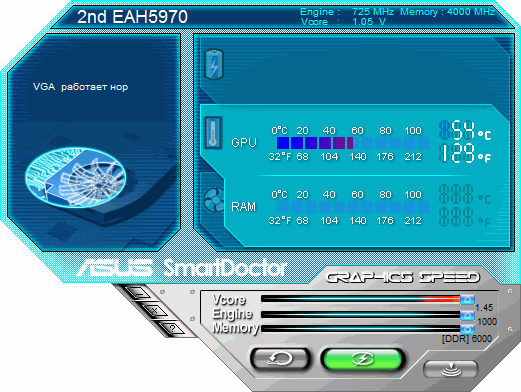Minimize SmartDoctor with the dash button

point(139,293)
